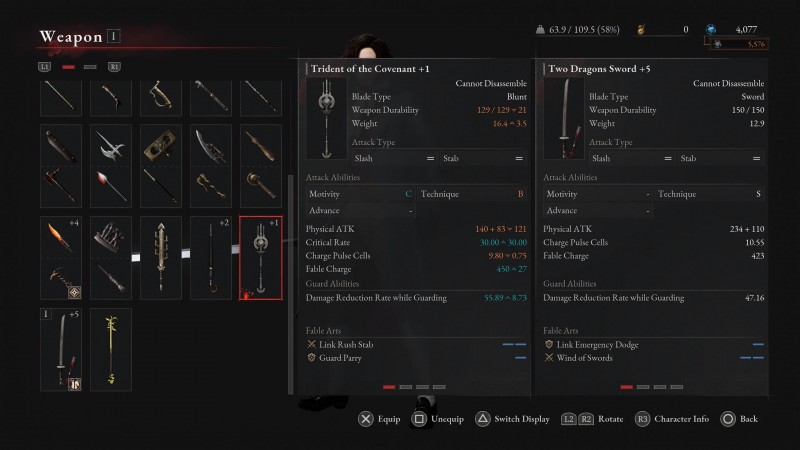Image resolution: width=800 pixels, height=450 pixels.
Task: Toggle Switch Display view
Action: (x=513, y=419)
